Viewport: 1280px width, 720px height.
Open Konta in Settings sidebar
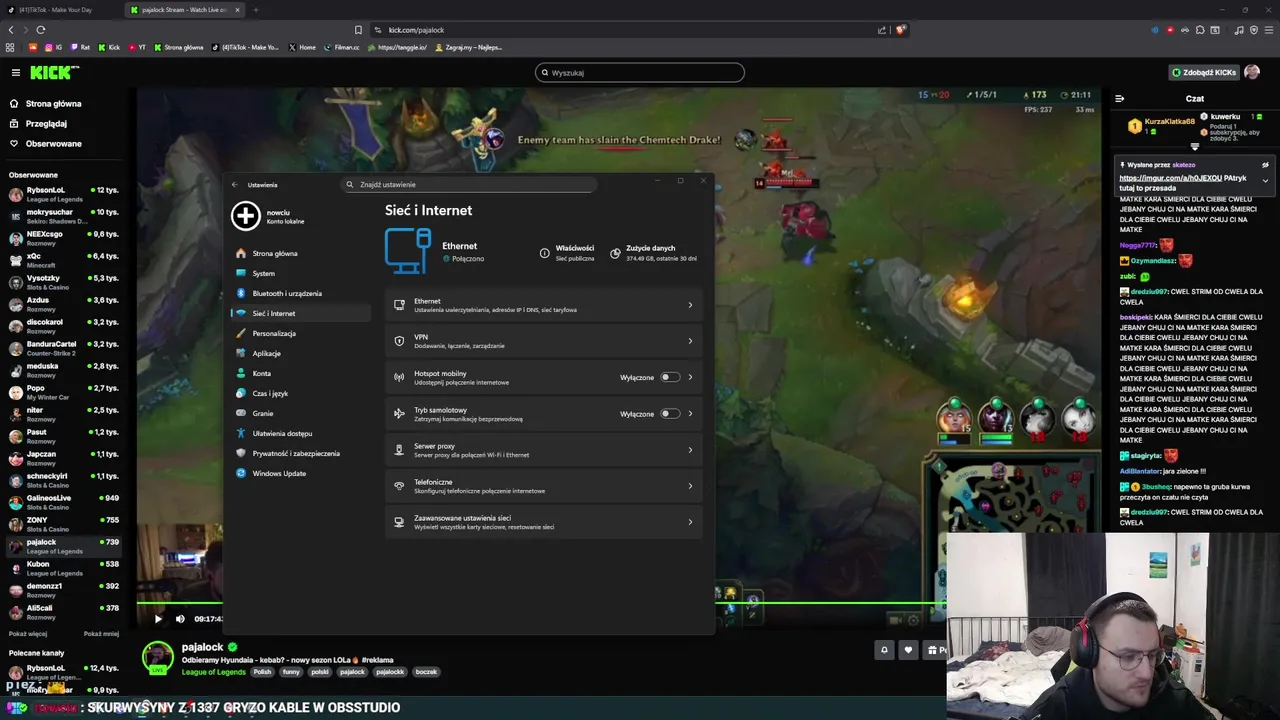tap(300, 373)
